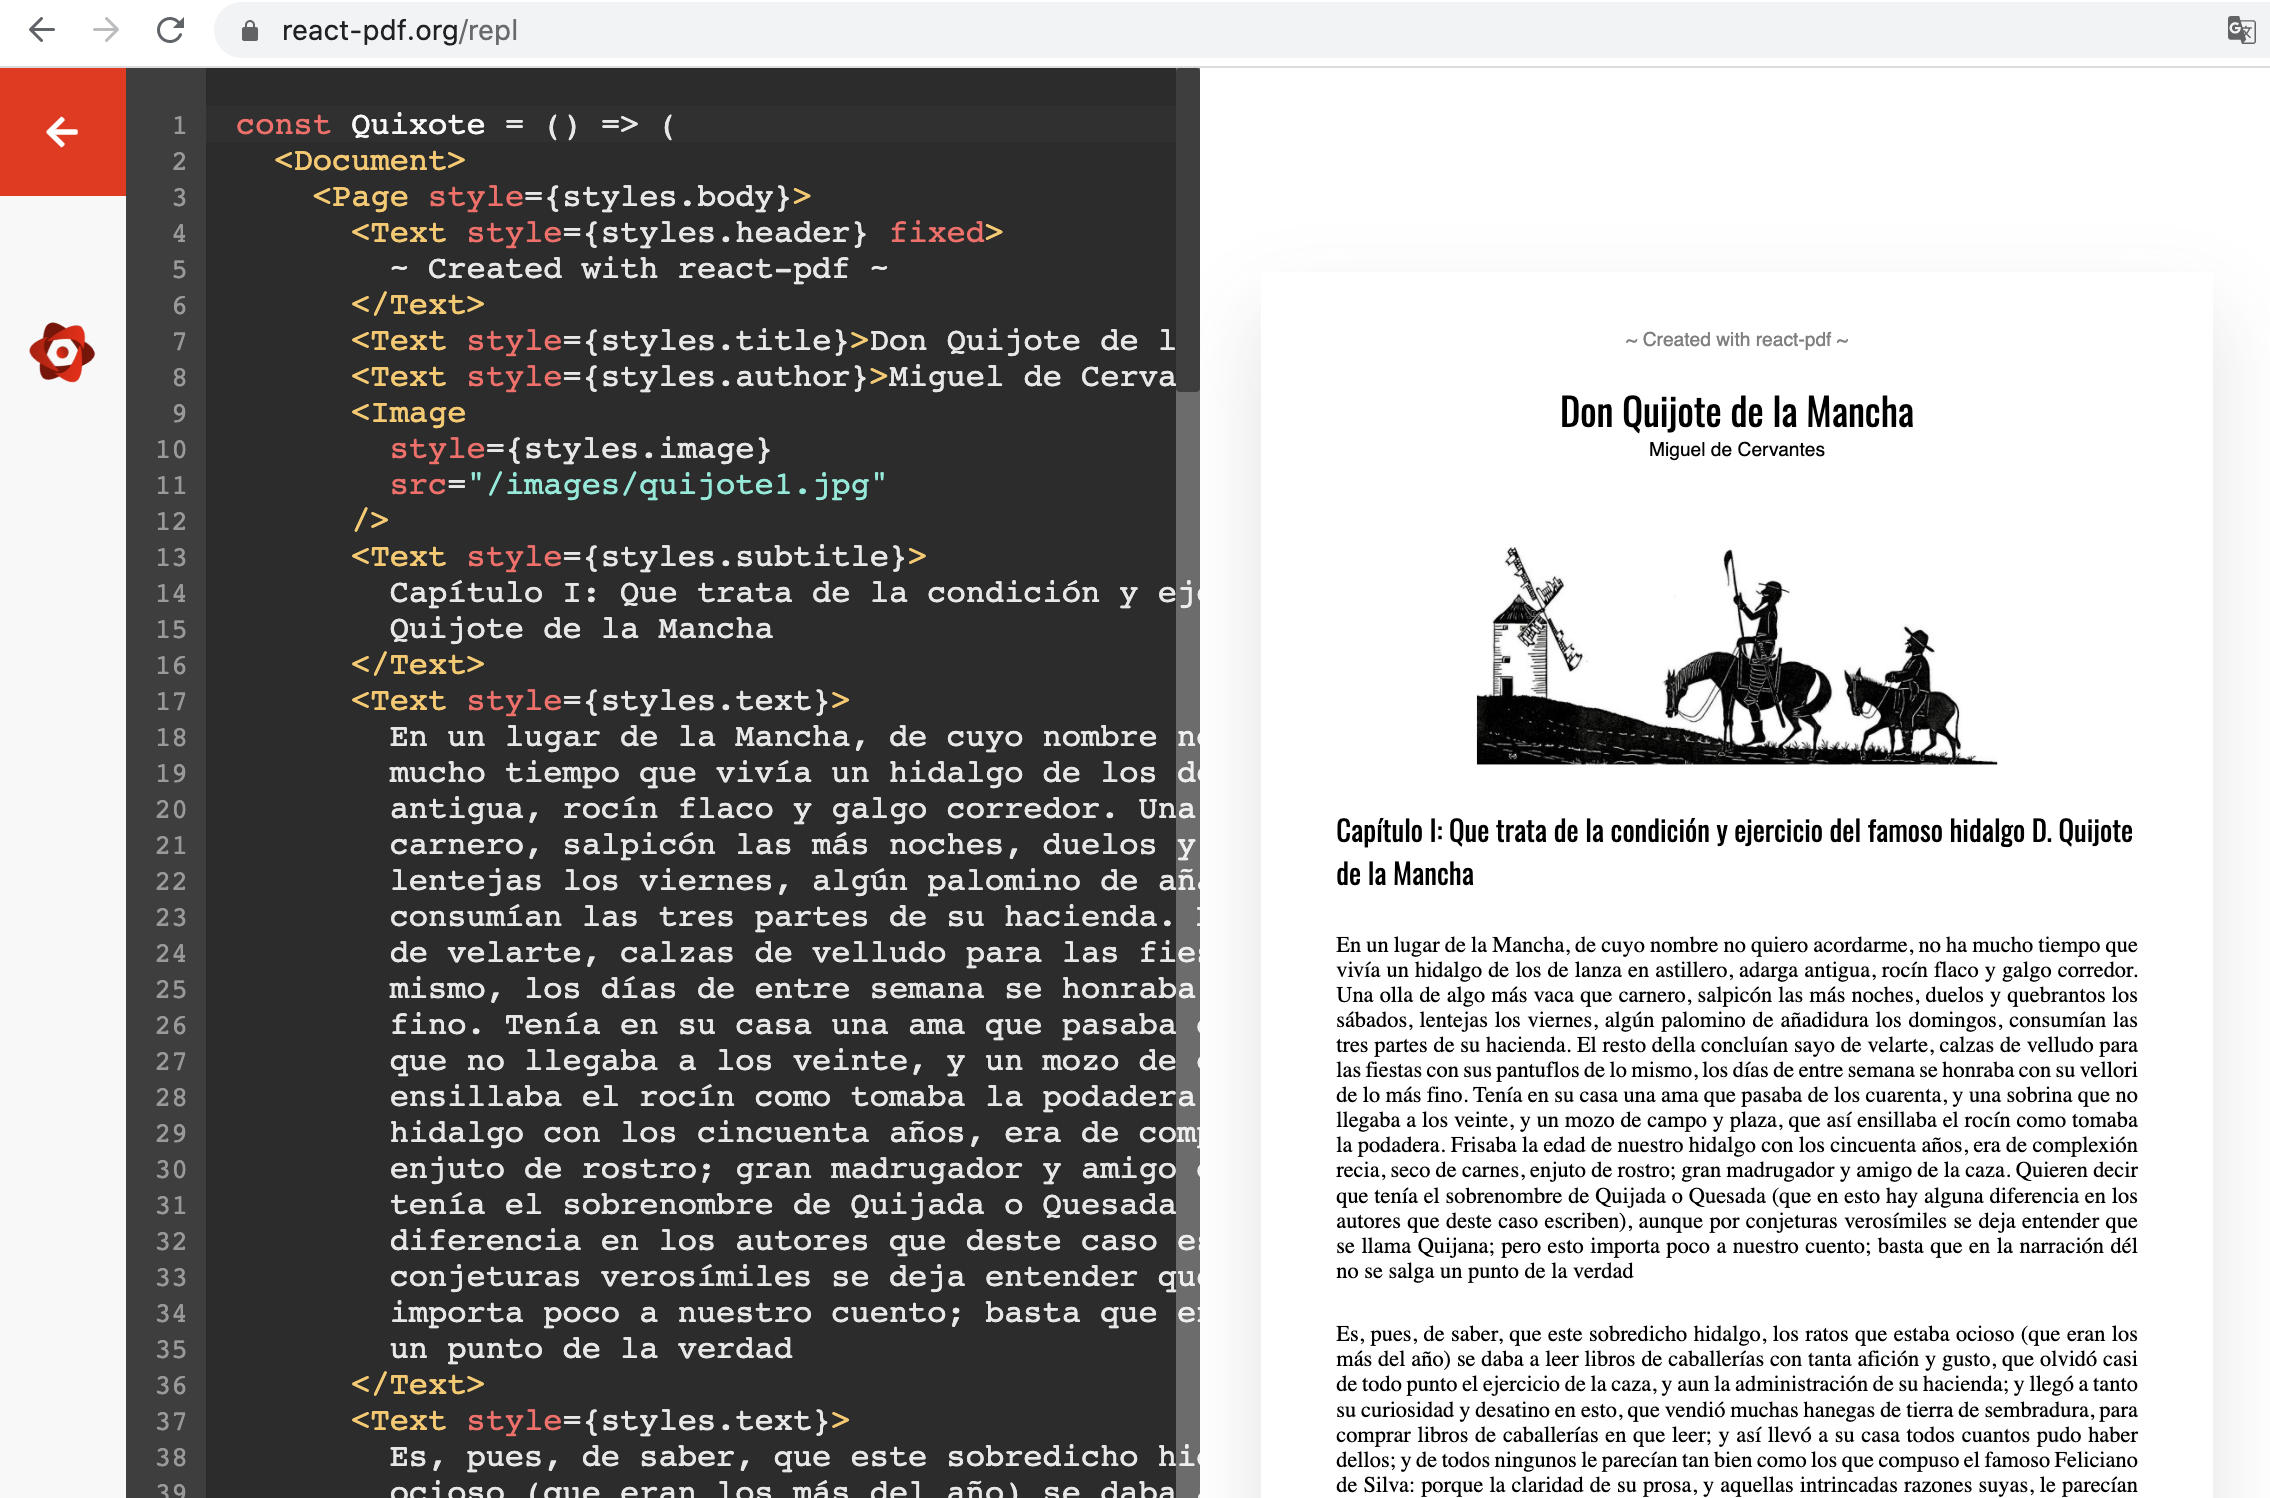This screenshot has width=2270, height=1498.
Task: Click the image src path string
Action: [677, 485]
